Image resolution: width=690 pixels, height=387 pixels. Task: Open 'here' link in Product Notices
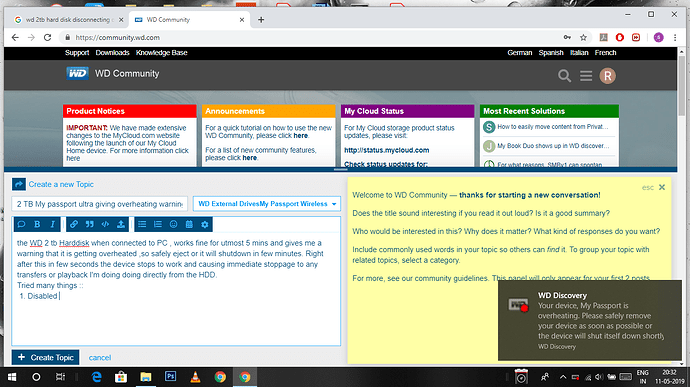point(73,158)
